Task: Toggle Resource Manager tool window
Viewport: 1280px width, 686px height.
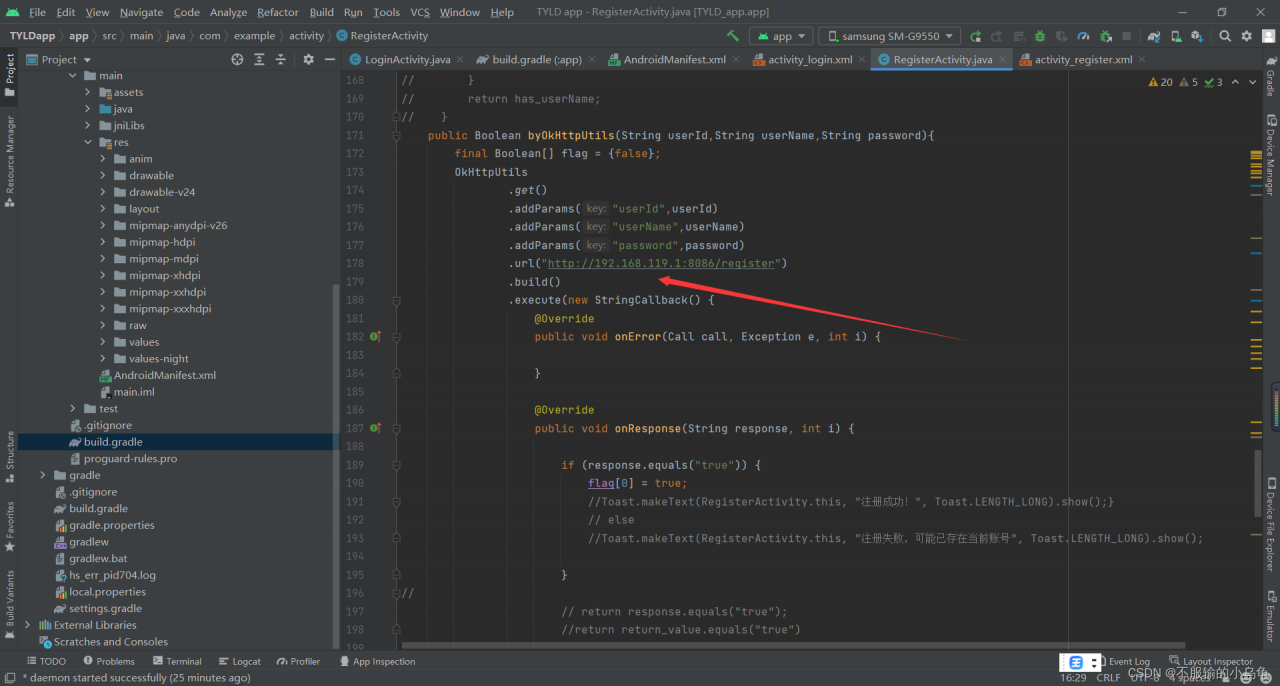Action: (10, 161)
